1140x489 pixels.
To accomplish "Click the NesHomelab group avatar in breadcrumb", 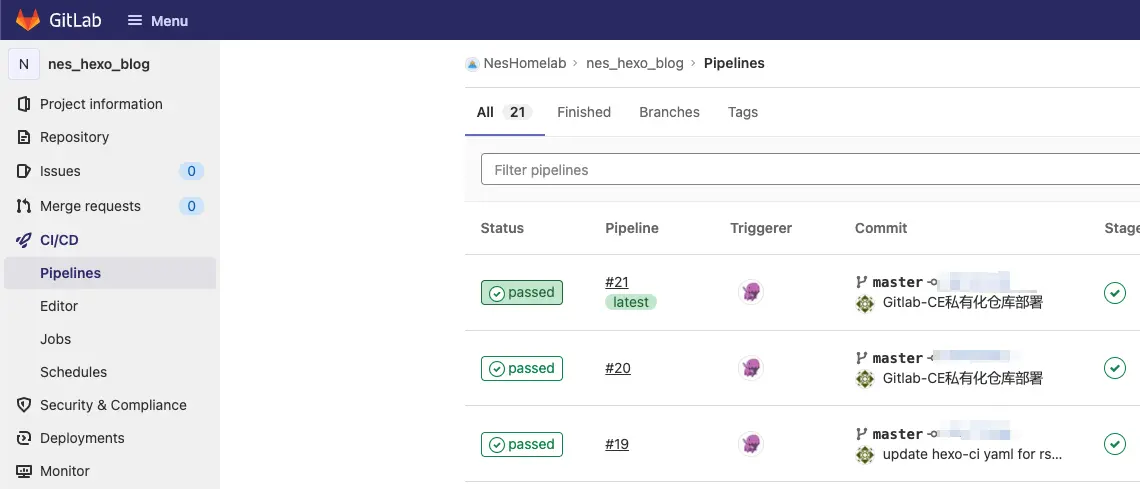I will [x=473, y=64].
